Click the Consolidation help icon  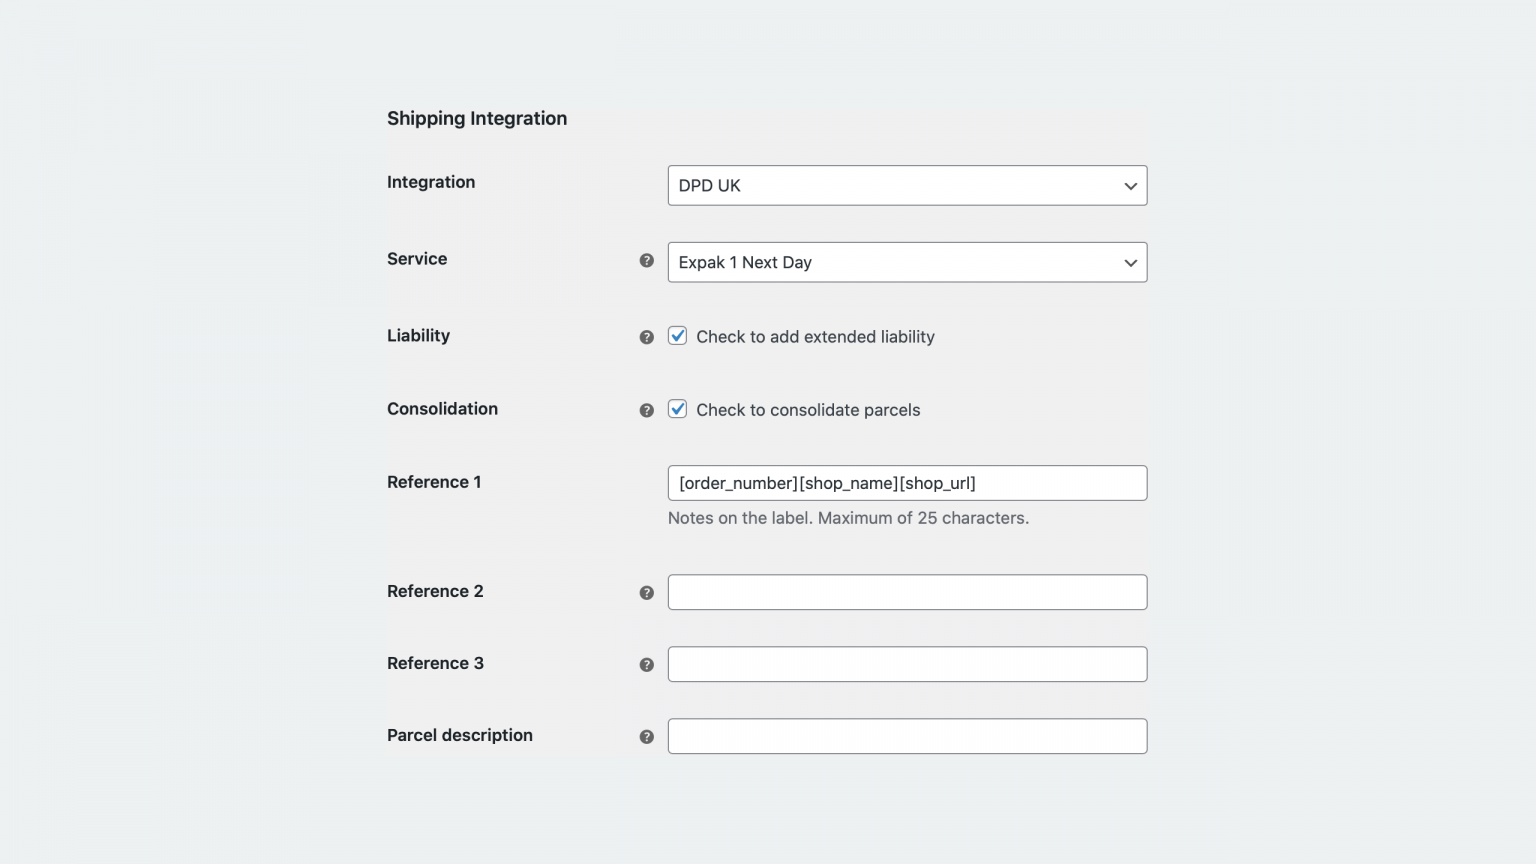pos(646,409)
